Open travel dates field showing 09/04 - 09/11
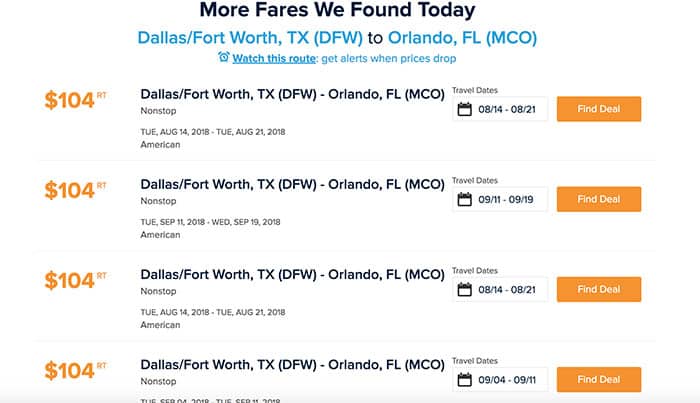Screen dimensions: 700x403 [x=500, y=379]
